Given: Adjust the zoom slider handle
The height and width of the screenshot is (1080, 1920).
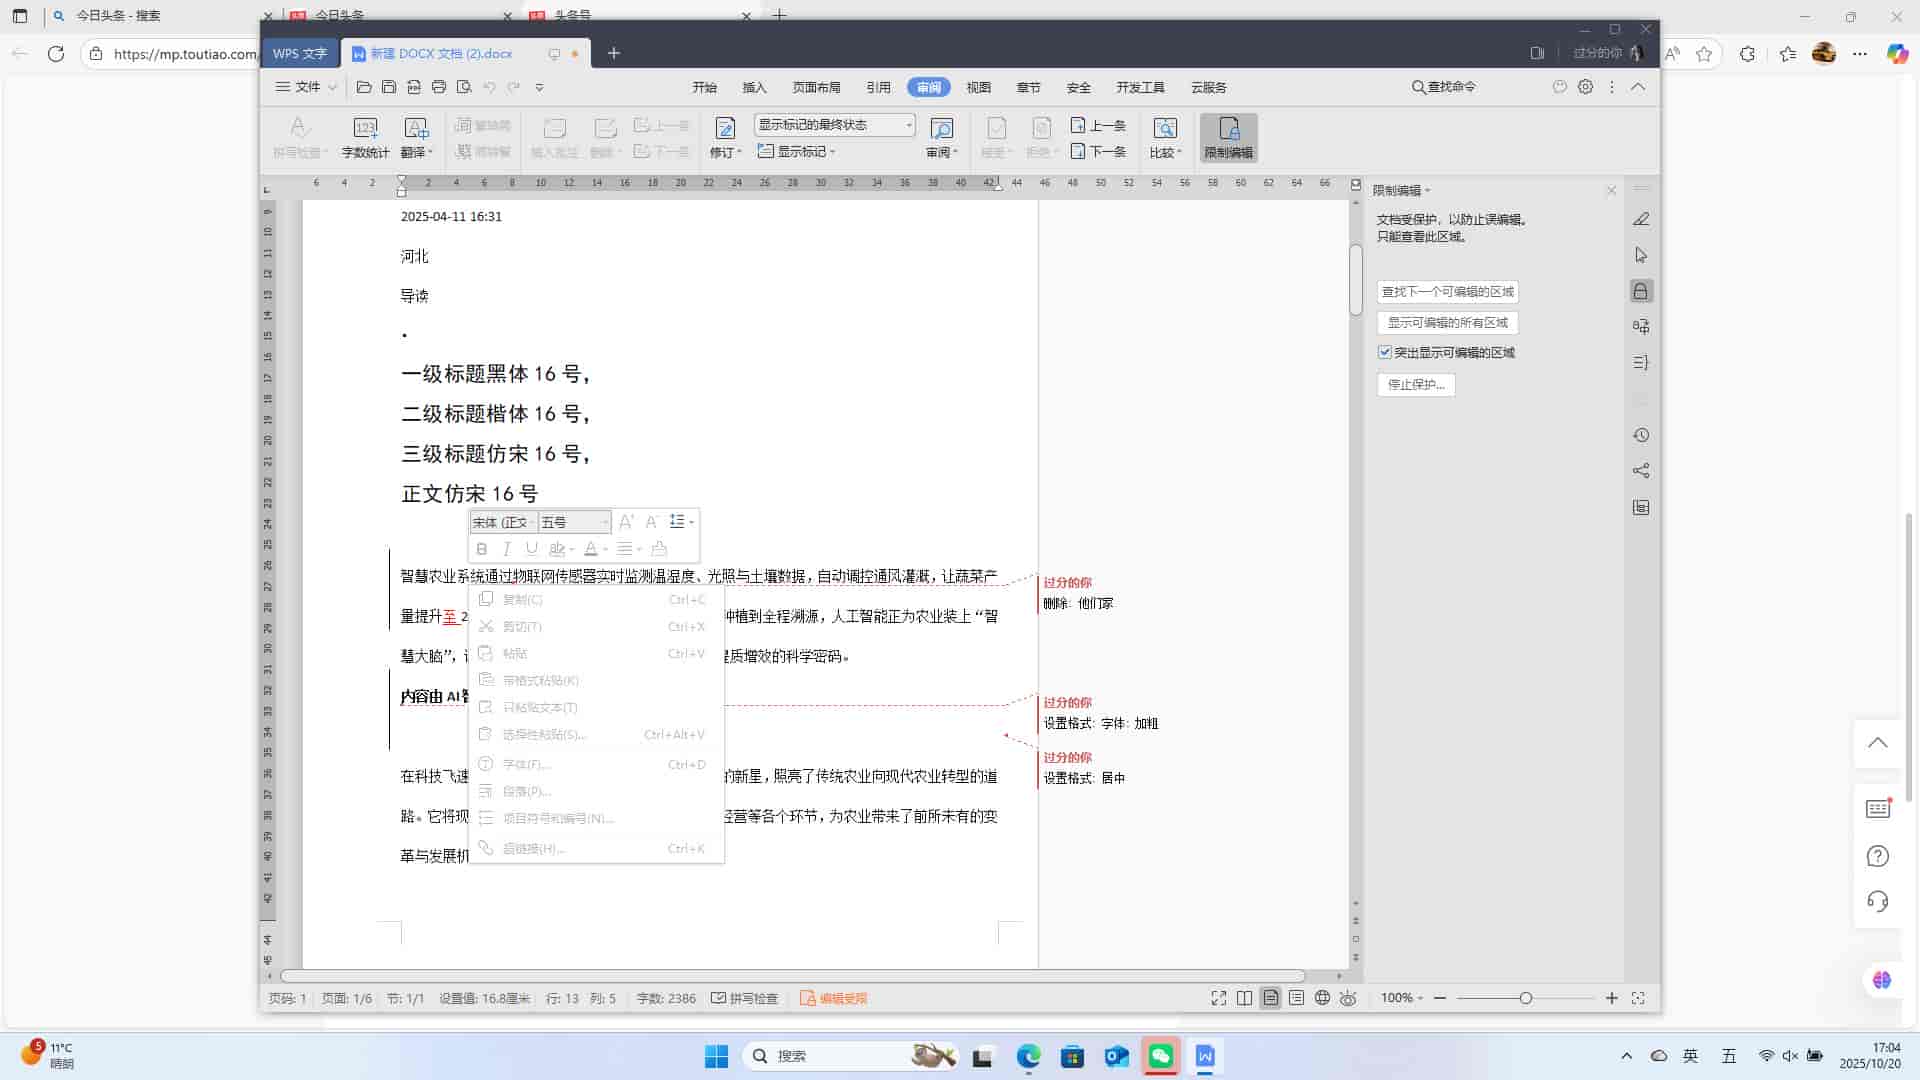Looking at the screenshot, I should pos(1526,998).
